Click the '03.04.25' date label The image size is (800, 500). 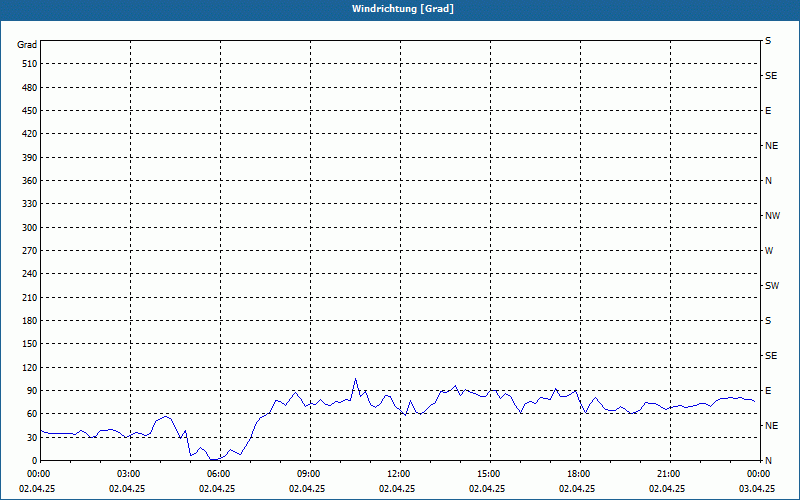click(757, 488)
